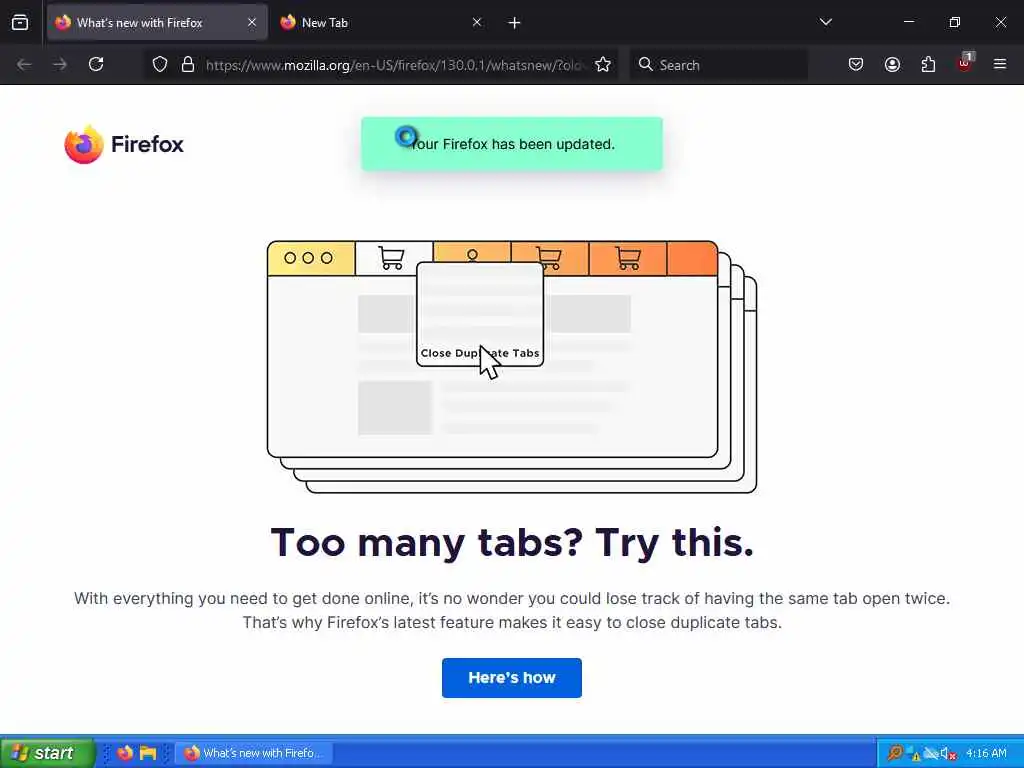Go back one page
The width and height of the screenshot is (1024, 768).
pyautogui.click(x=24, y=65)
